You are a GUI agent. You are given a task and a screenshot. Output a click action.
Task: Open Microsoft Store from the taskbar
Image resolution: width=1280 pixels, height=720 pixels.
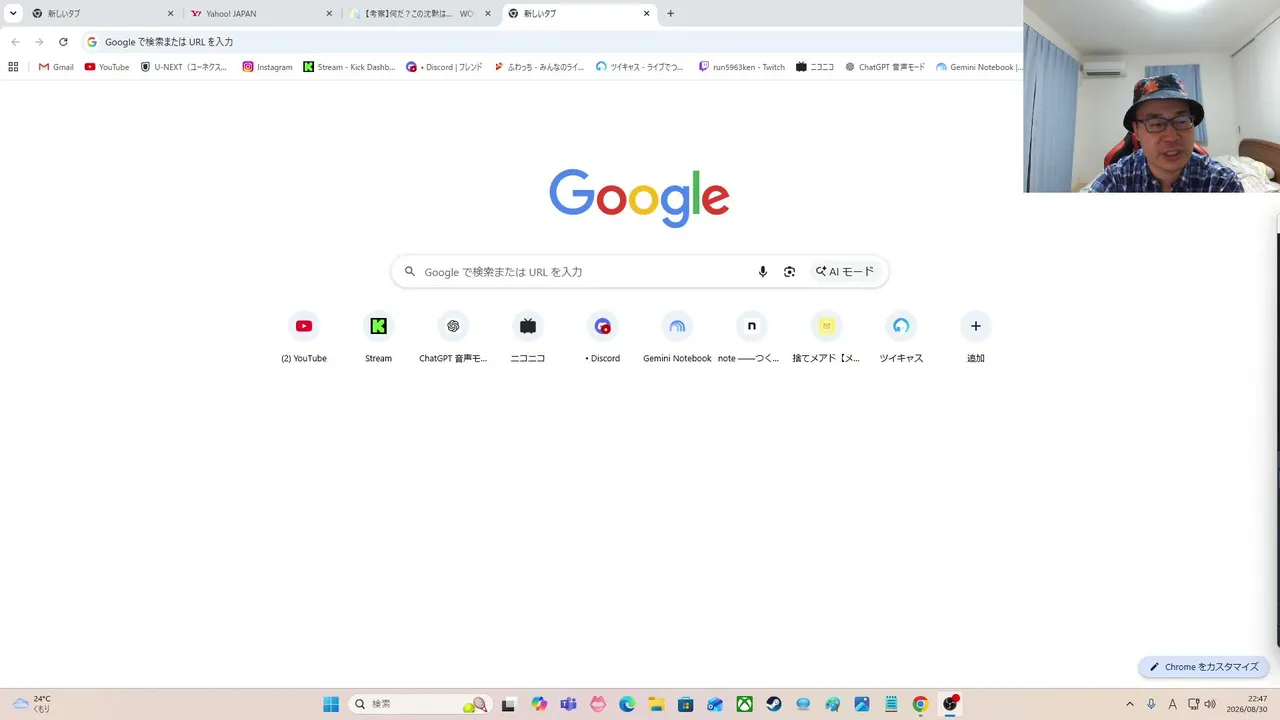pyautogui.click(x=685, y=704)
